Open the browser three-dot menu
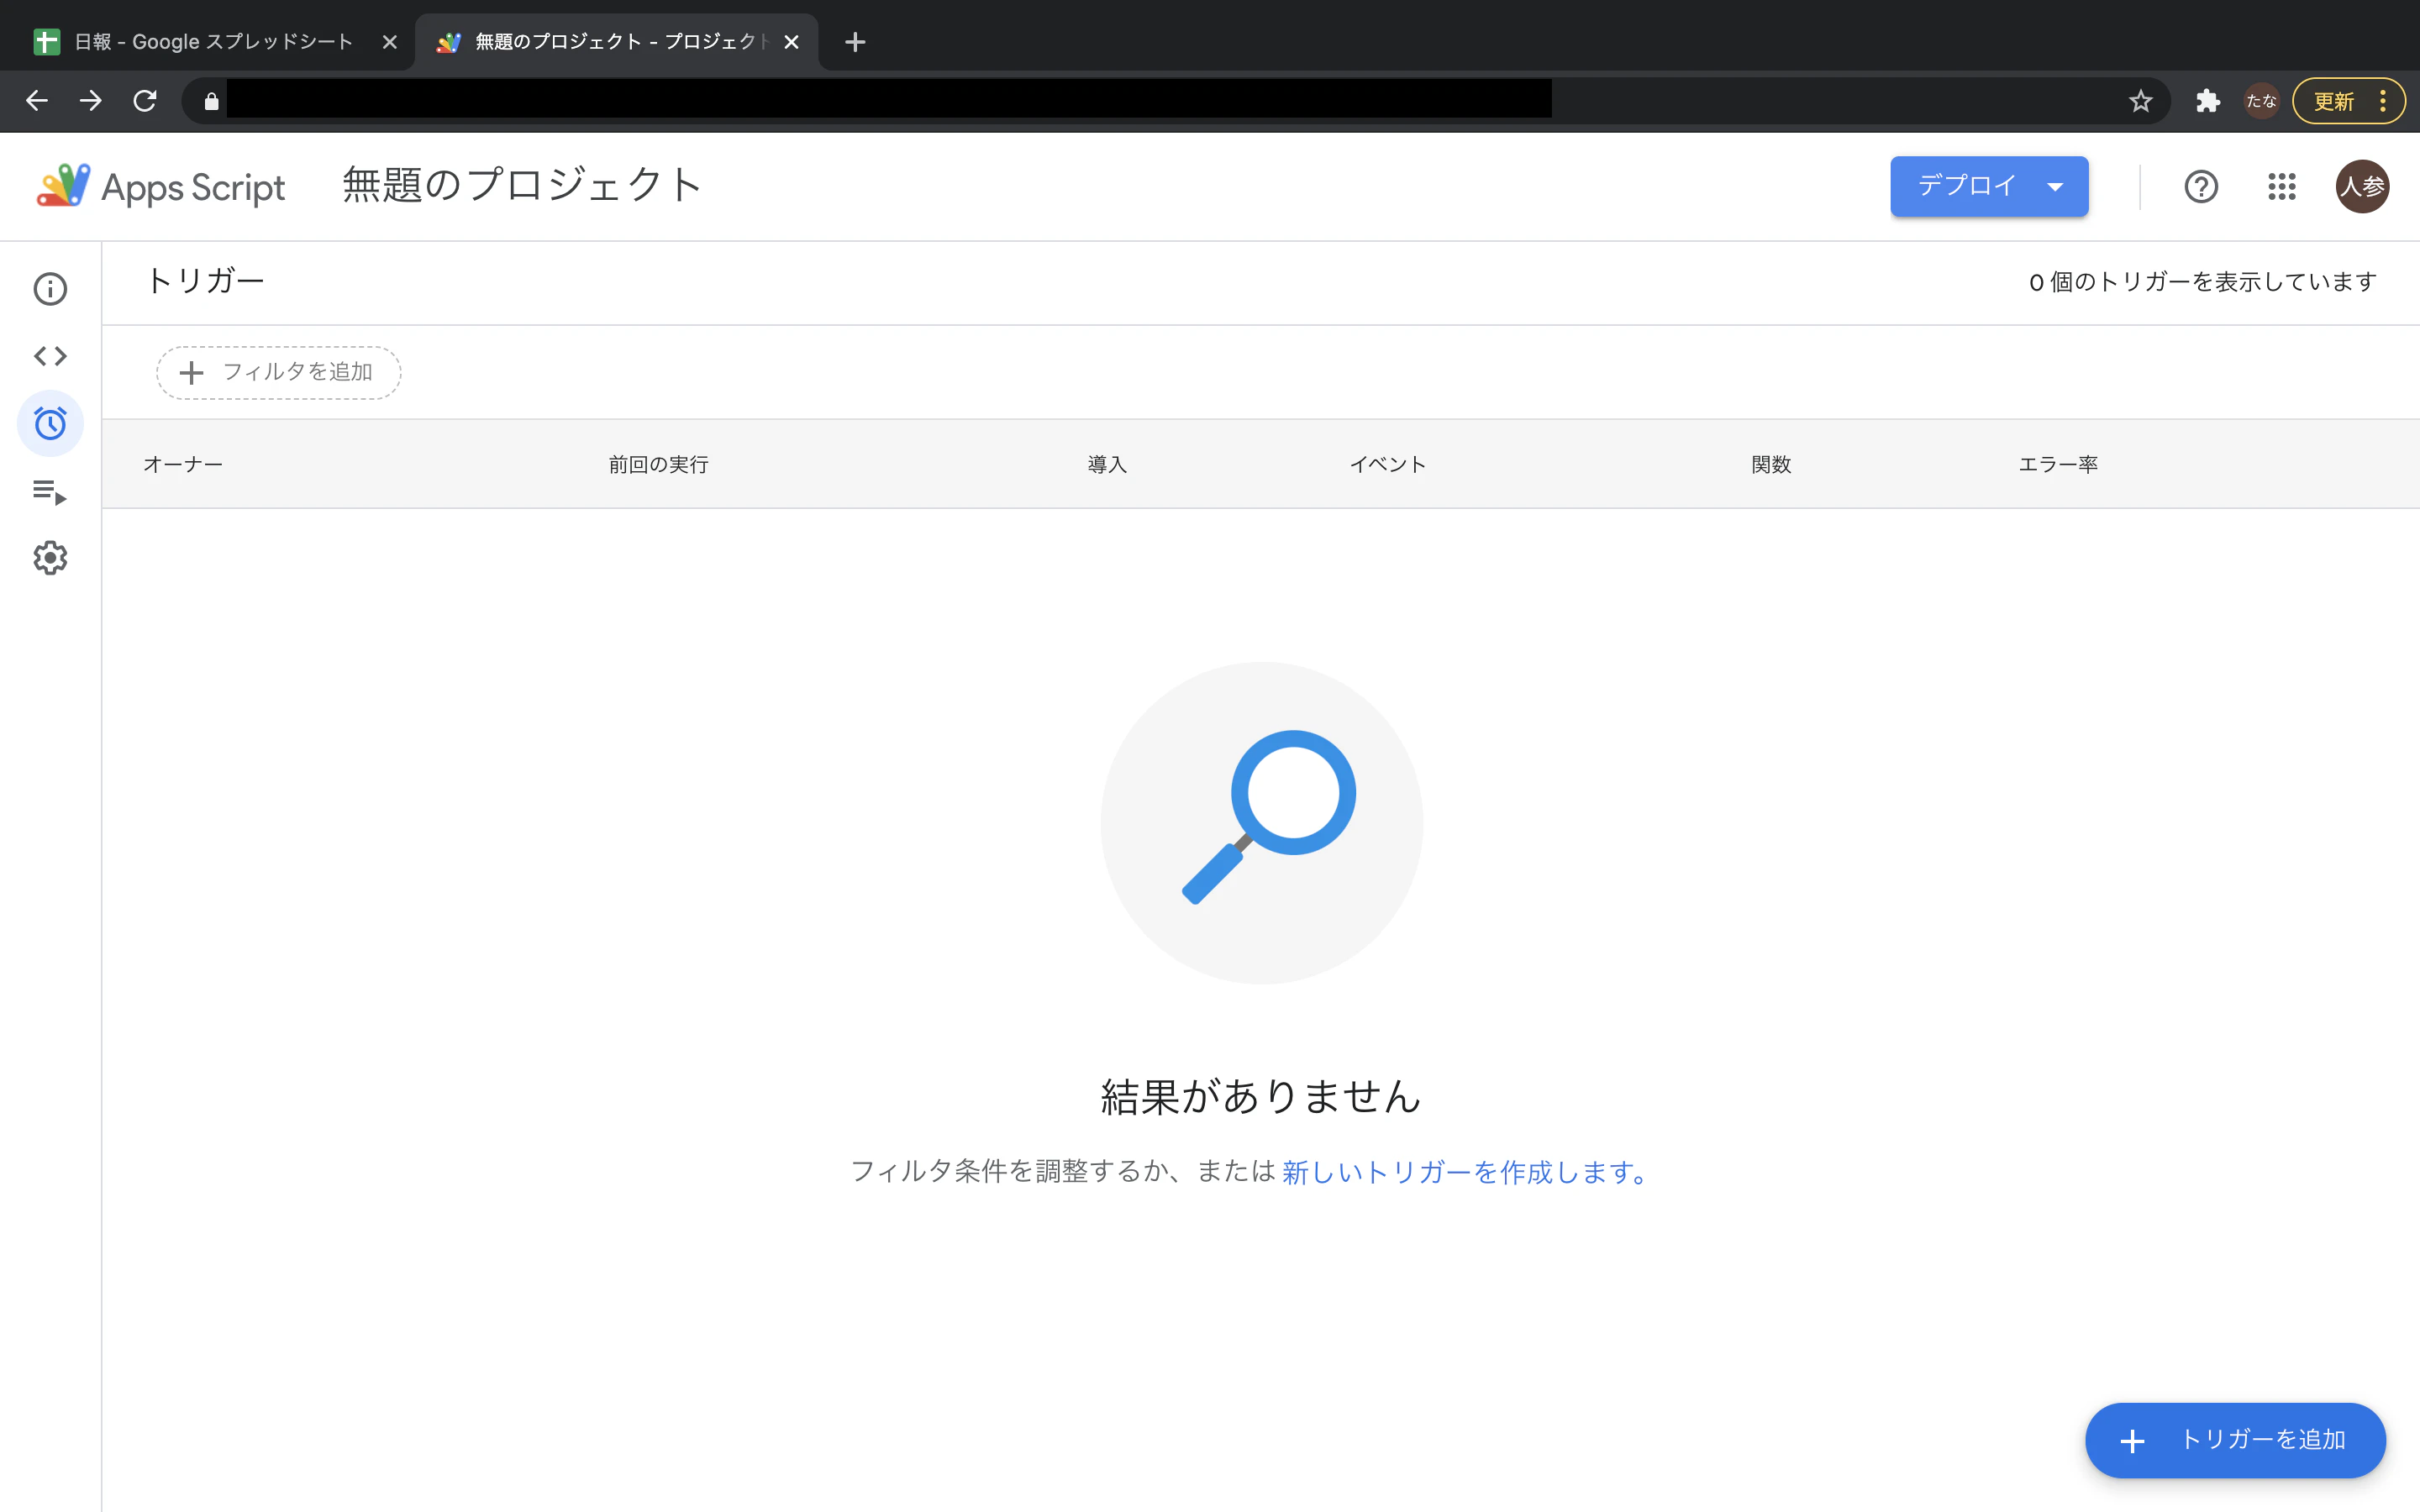This screenshot has width=2420, height=1512. click(x=2385, y=100)
